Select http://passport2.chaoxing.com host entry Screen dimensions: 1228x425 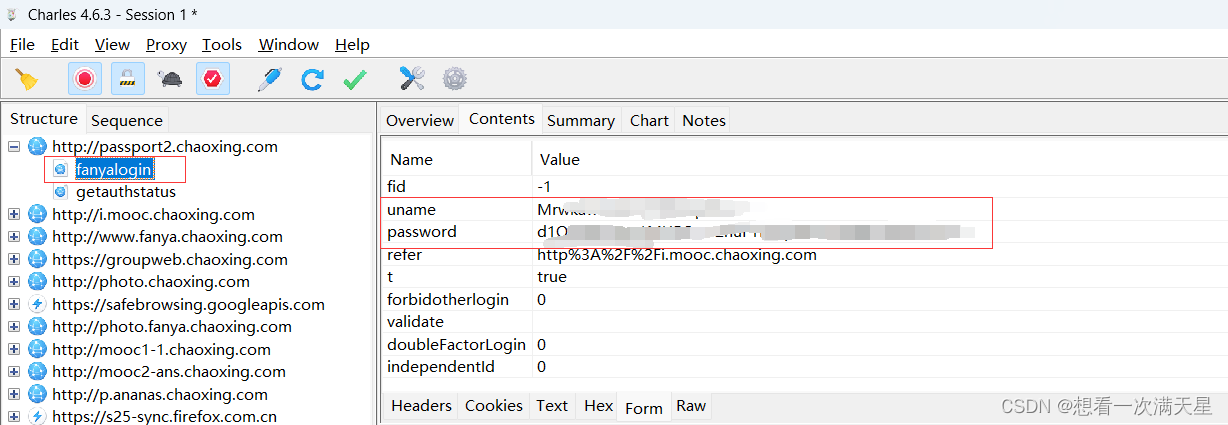[x=165, y=147]
